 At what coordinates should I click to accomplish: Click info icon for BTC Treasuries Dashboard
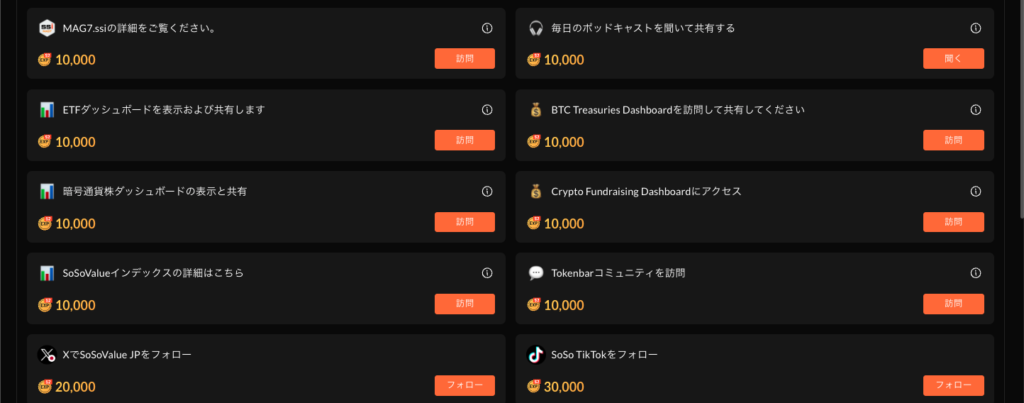pos(975,110)
